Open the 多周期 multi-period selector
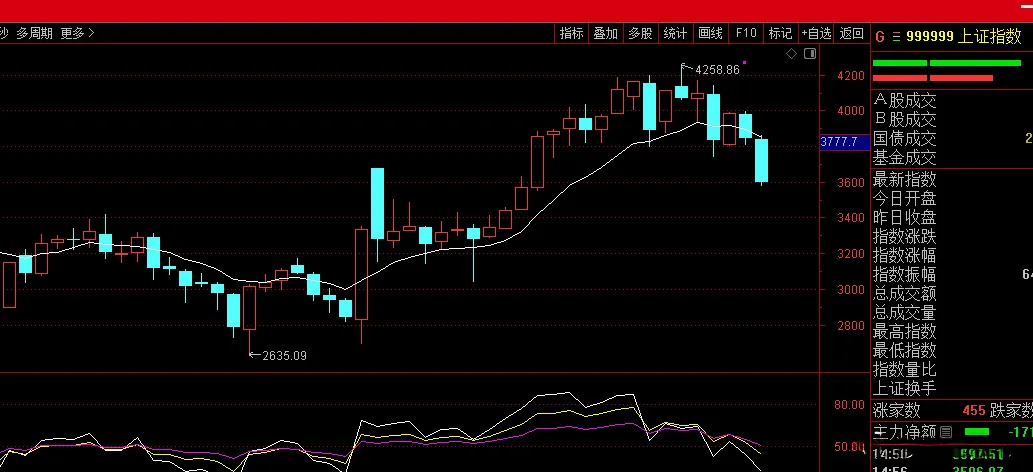1033x472 pixels. coord(34,33)
